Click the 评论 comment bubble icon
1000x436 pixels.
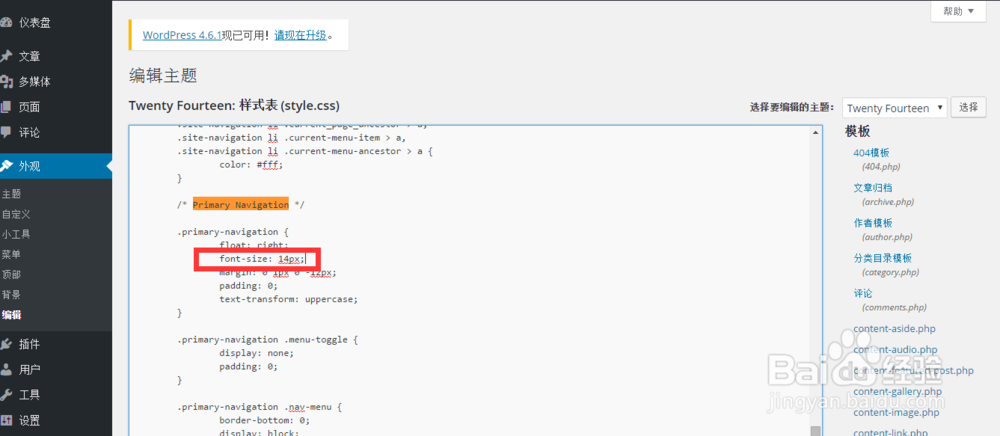coord(5,133)
